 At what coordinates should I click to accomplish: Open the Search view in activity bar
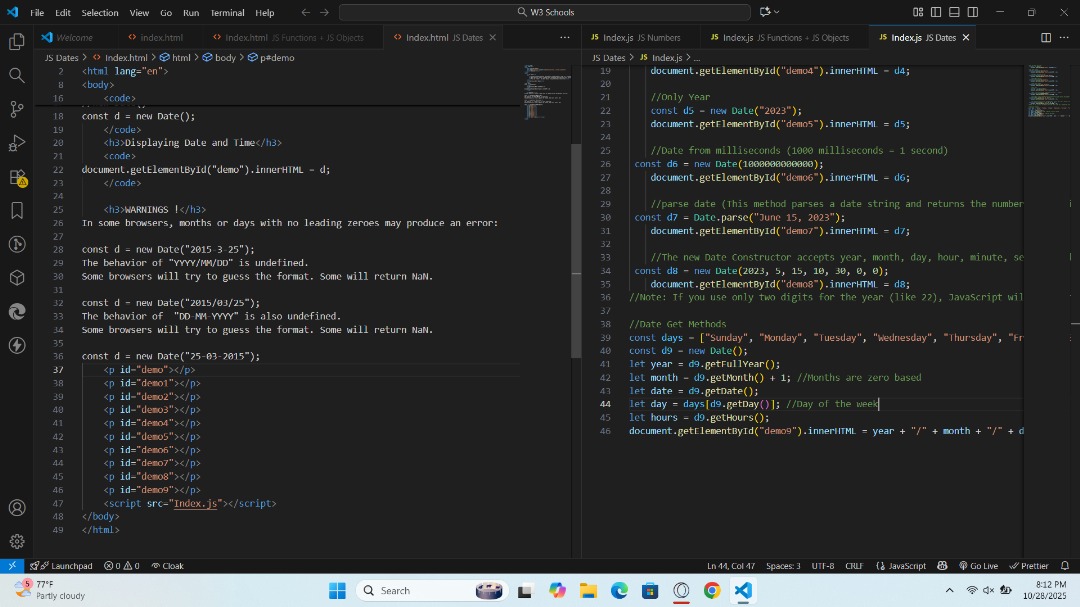[x=17, y=75]
